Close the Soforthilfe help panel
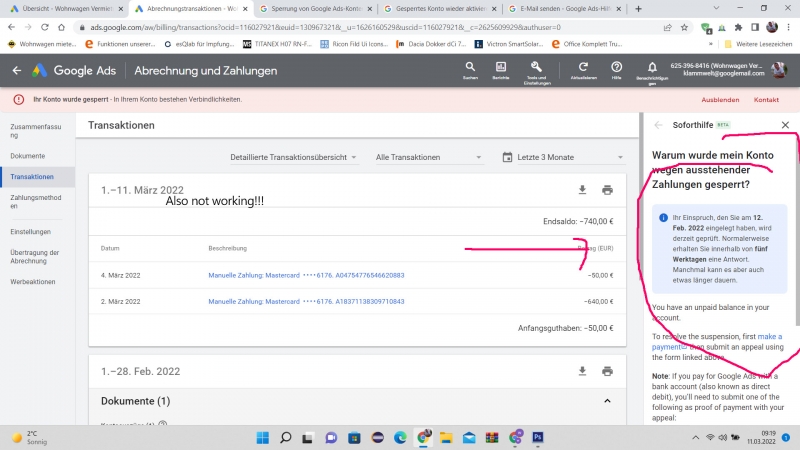800x450 pixels. (785, 125)
